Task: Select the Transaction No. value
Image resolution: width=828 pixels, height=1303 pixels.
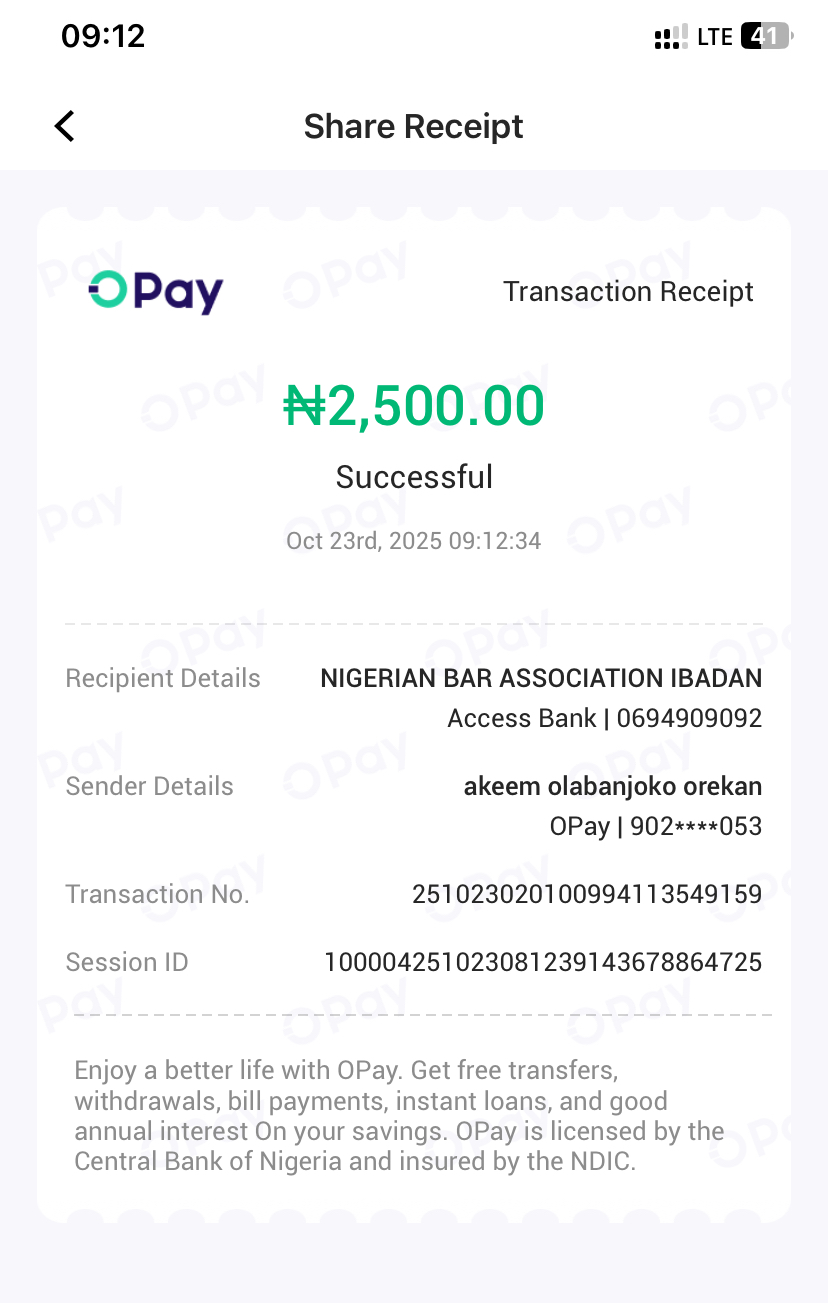Action: [x=587, y=894]
